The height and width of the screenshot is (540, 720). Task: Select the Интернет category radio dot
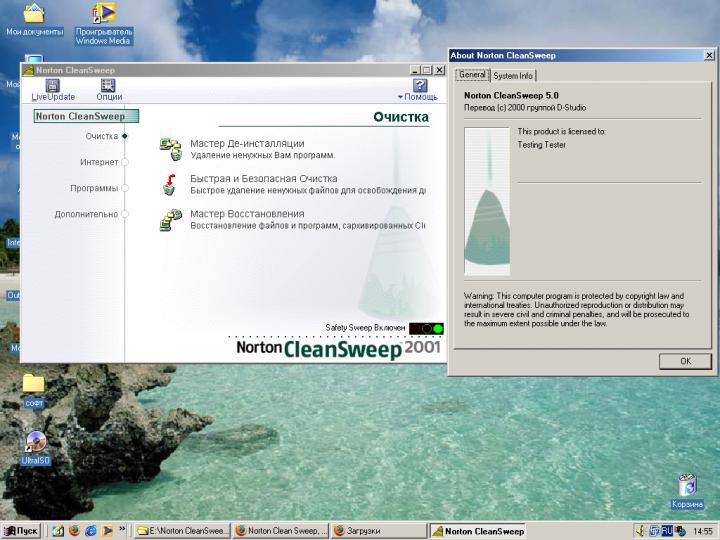tap(125, 162)
